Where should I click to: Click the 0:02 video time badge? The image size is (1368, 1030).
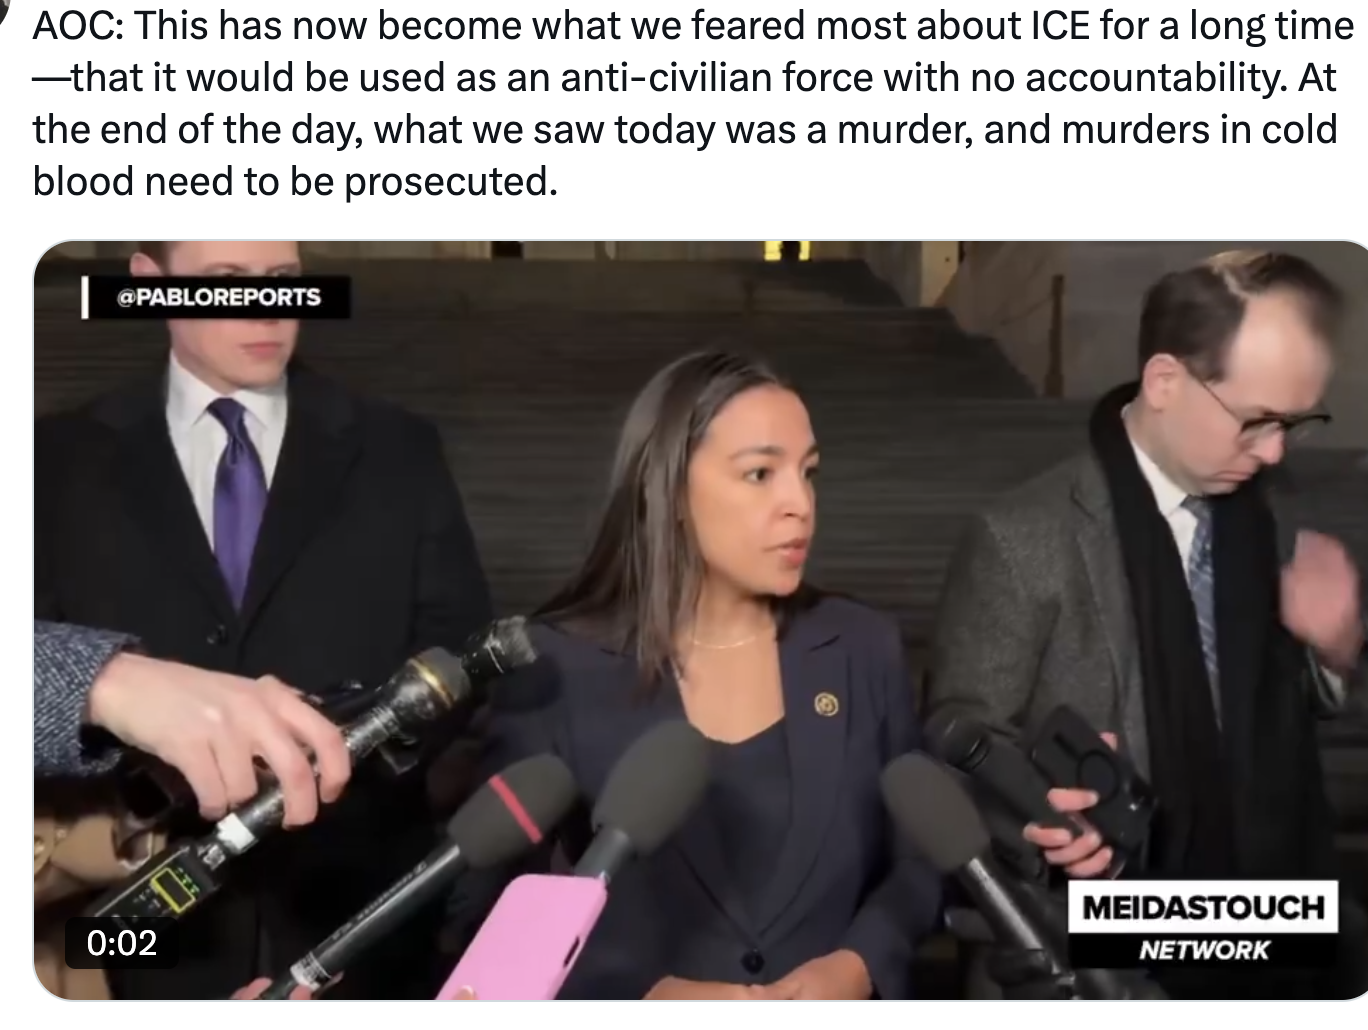pyautogui.click(x=122, y=942)
